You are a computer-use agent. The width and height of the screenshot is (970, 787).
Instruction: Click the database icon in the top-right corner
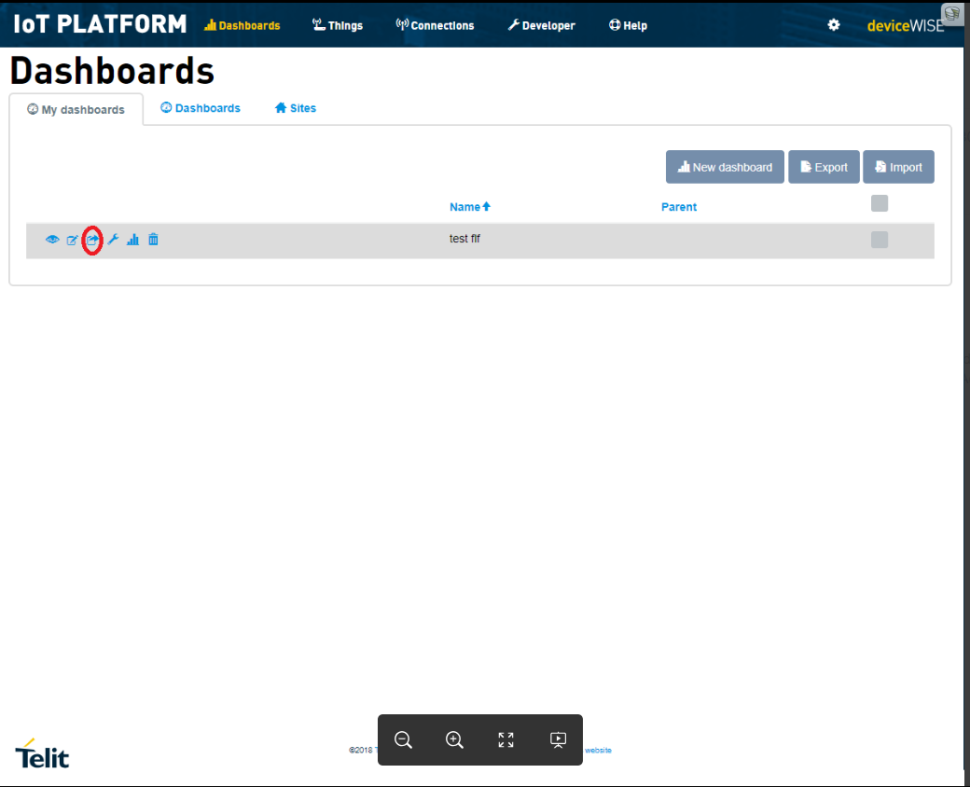(x=951, y=14)
